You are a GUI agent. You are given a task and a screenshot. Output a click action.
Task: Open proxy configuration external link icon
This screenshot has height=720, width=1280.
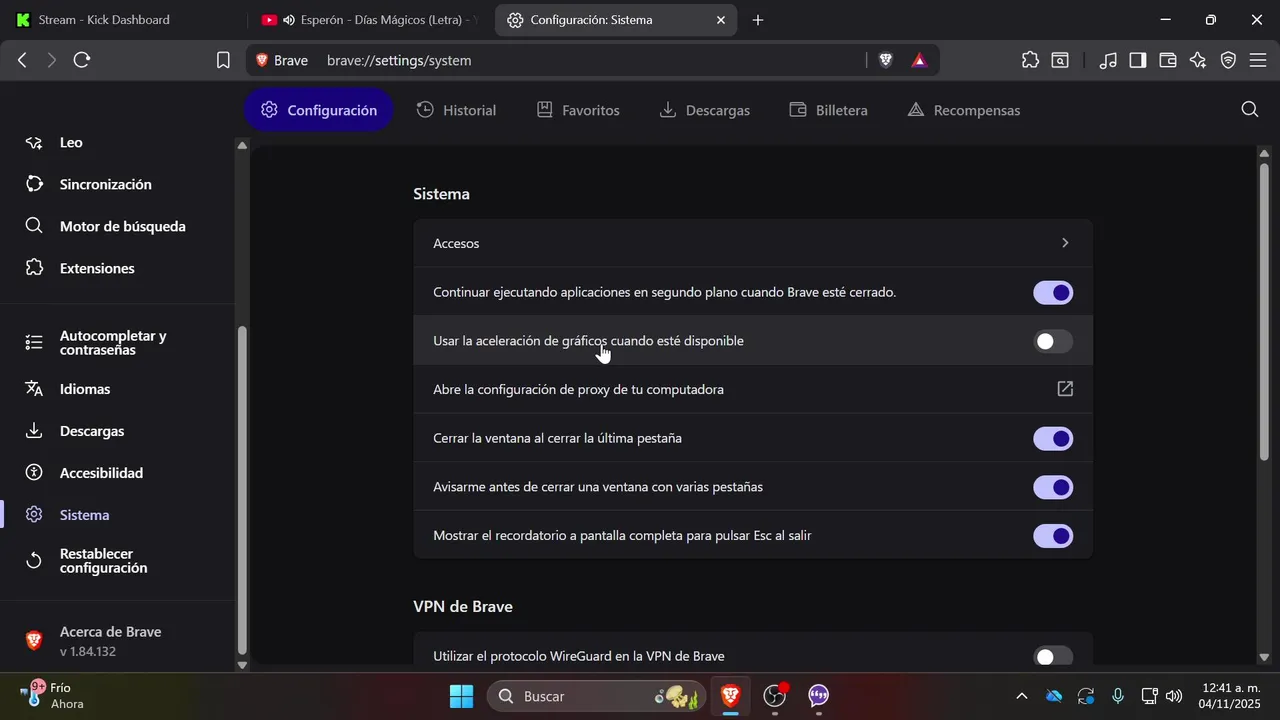pos(1065,389)
